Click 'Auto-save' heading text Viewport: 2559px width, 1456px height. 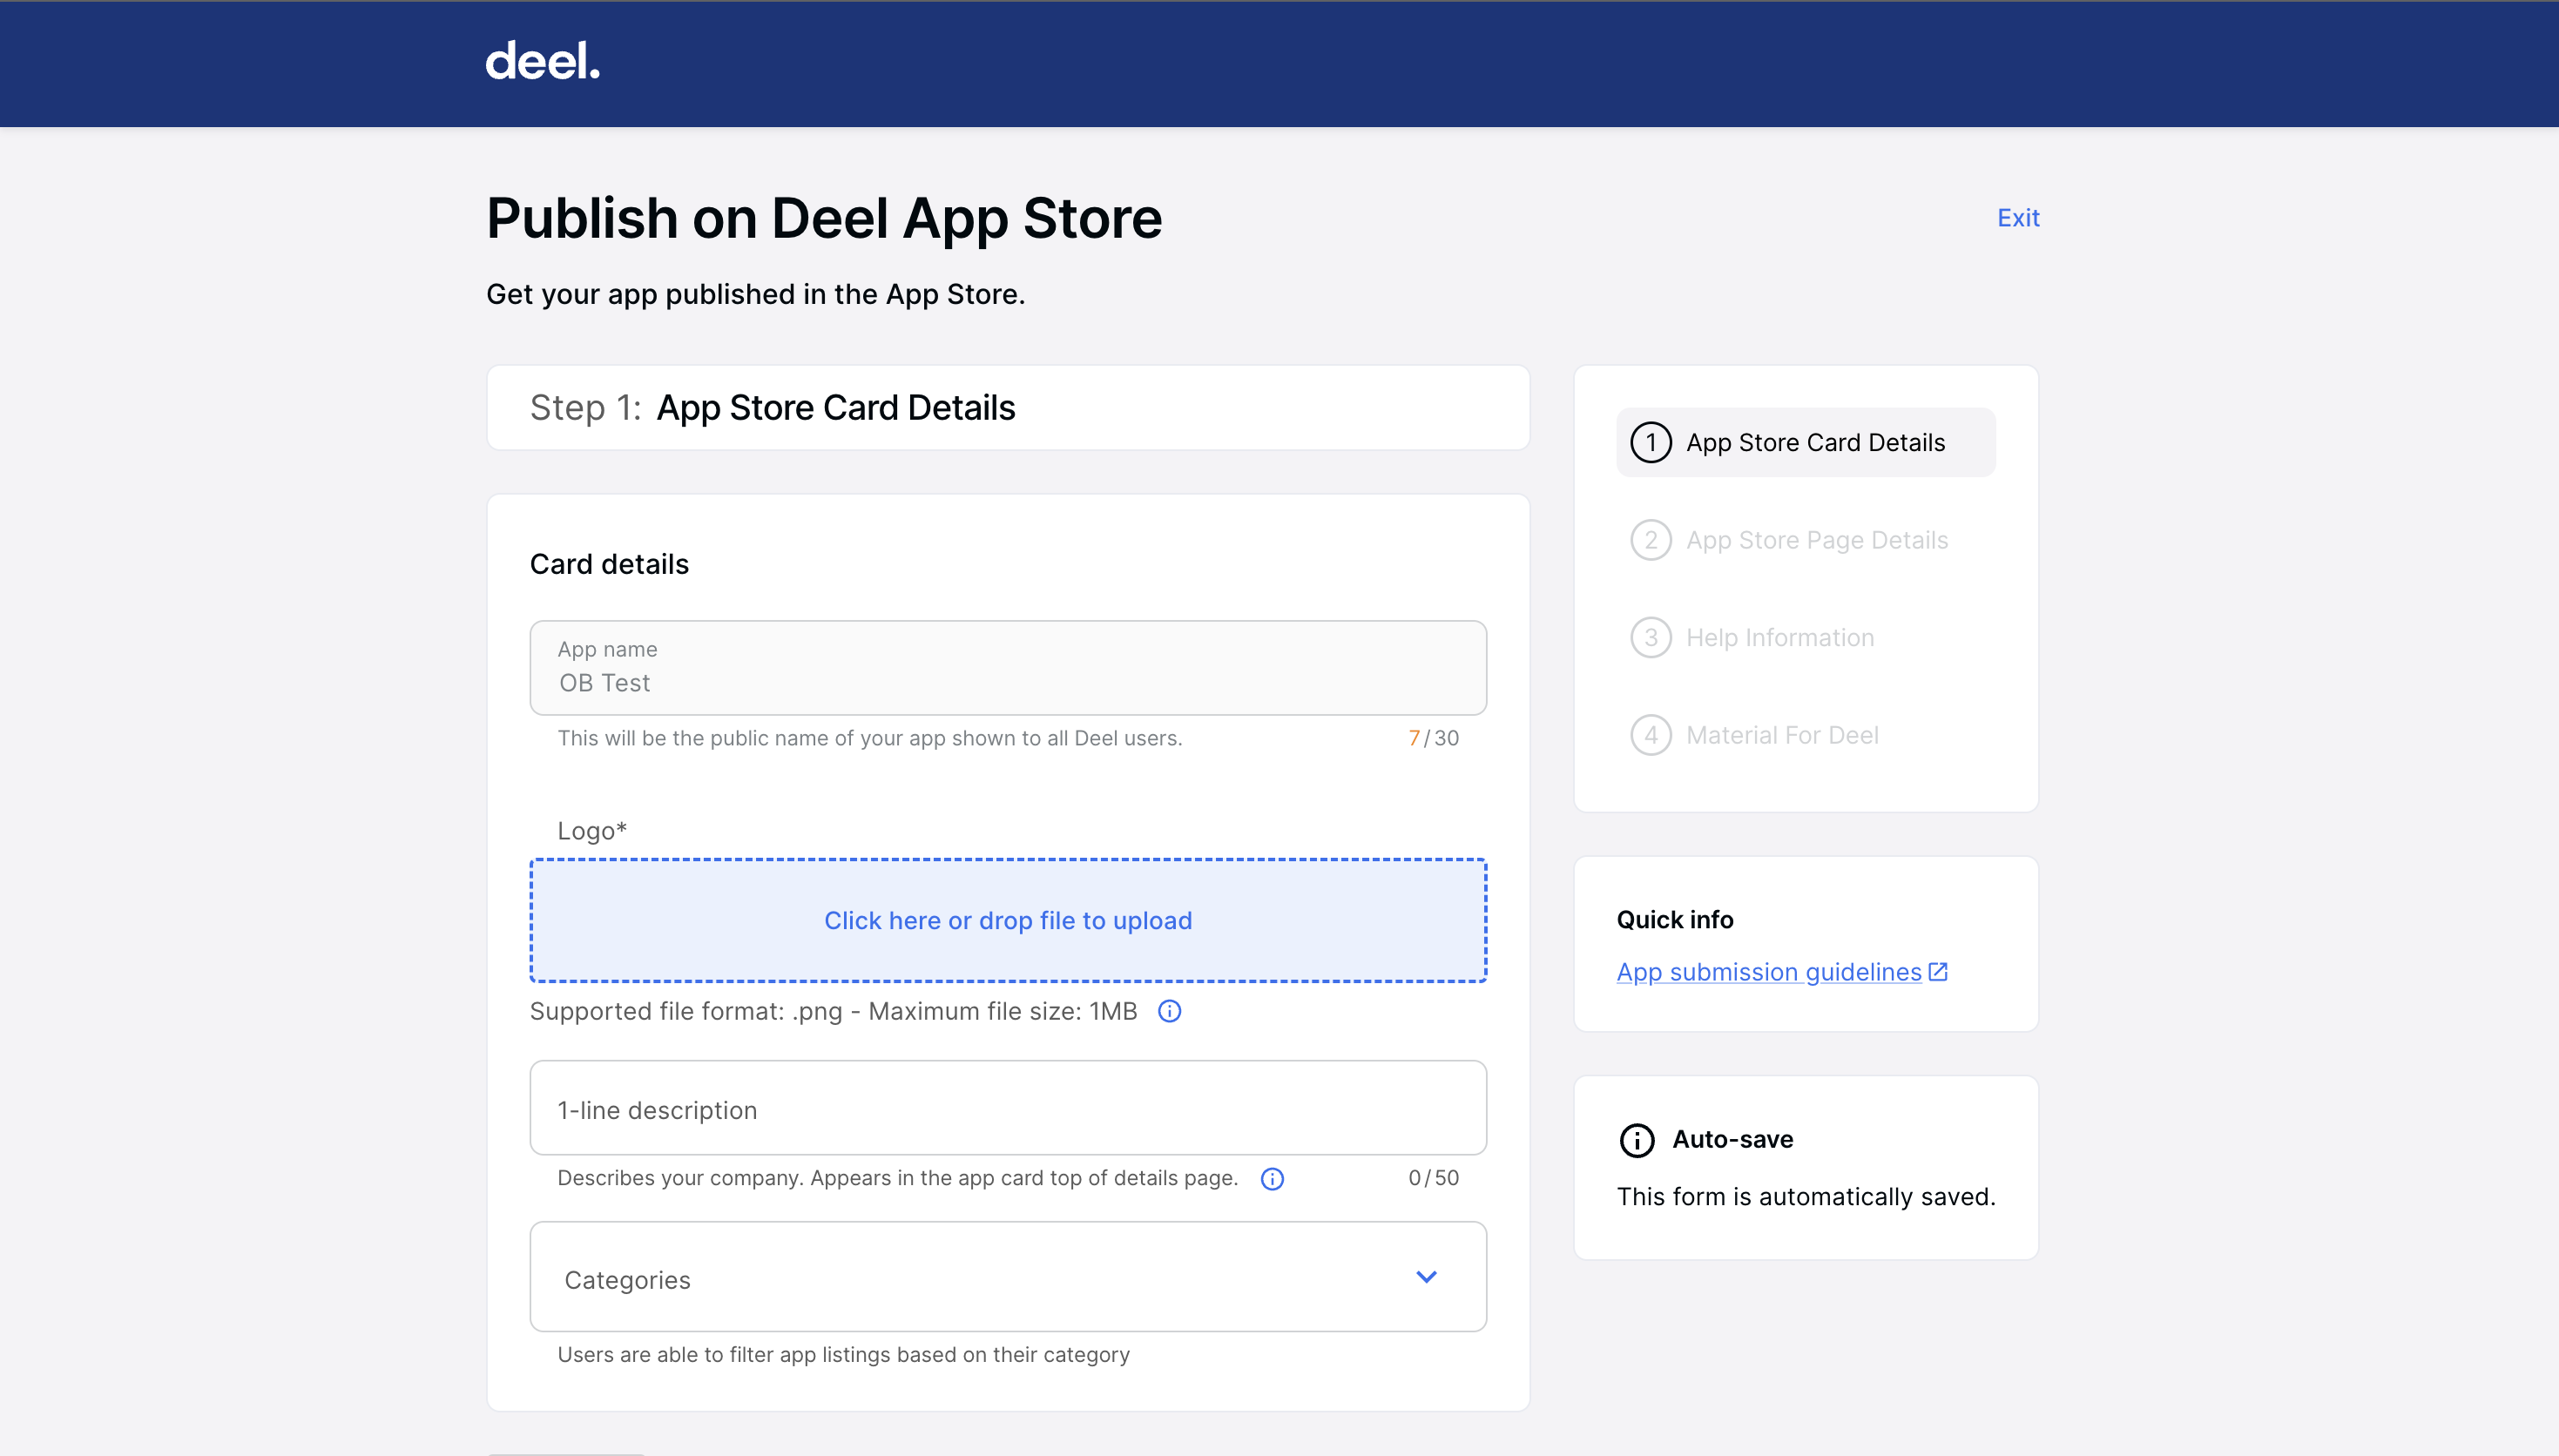tap(1733, 1140)
